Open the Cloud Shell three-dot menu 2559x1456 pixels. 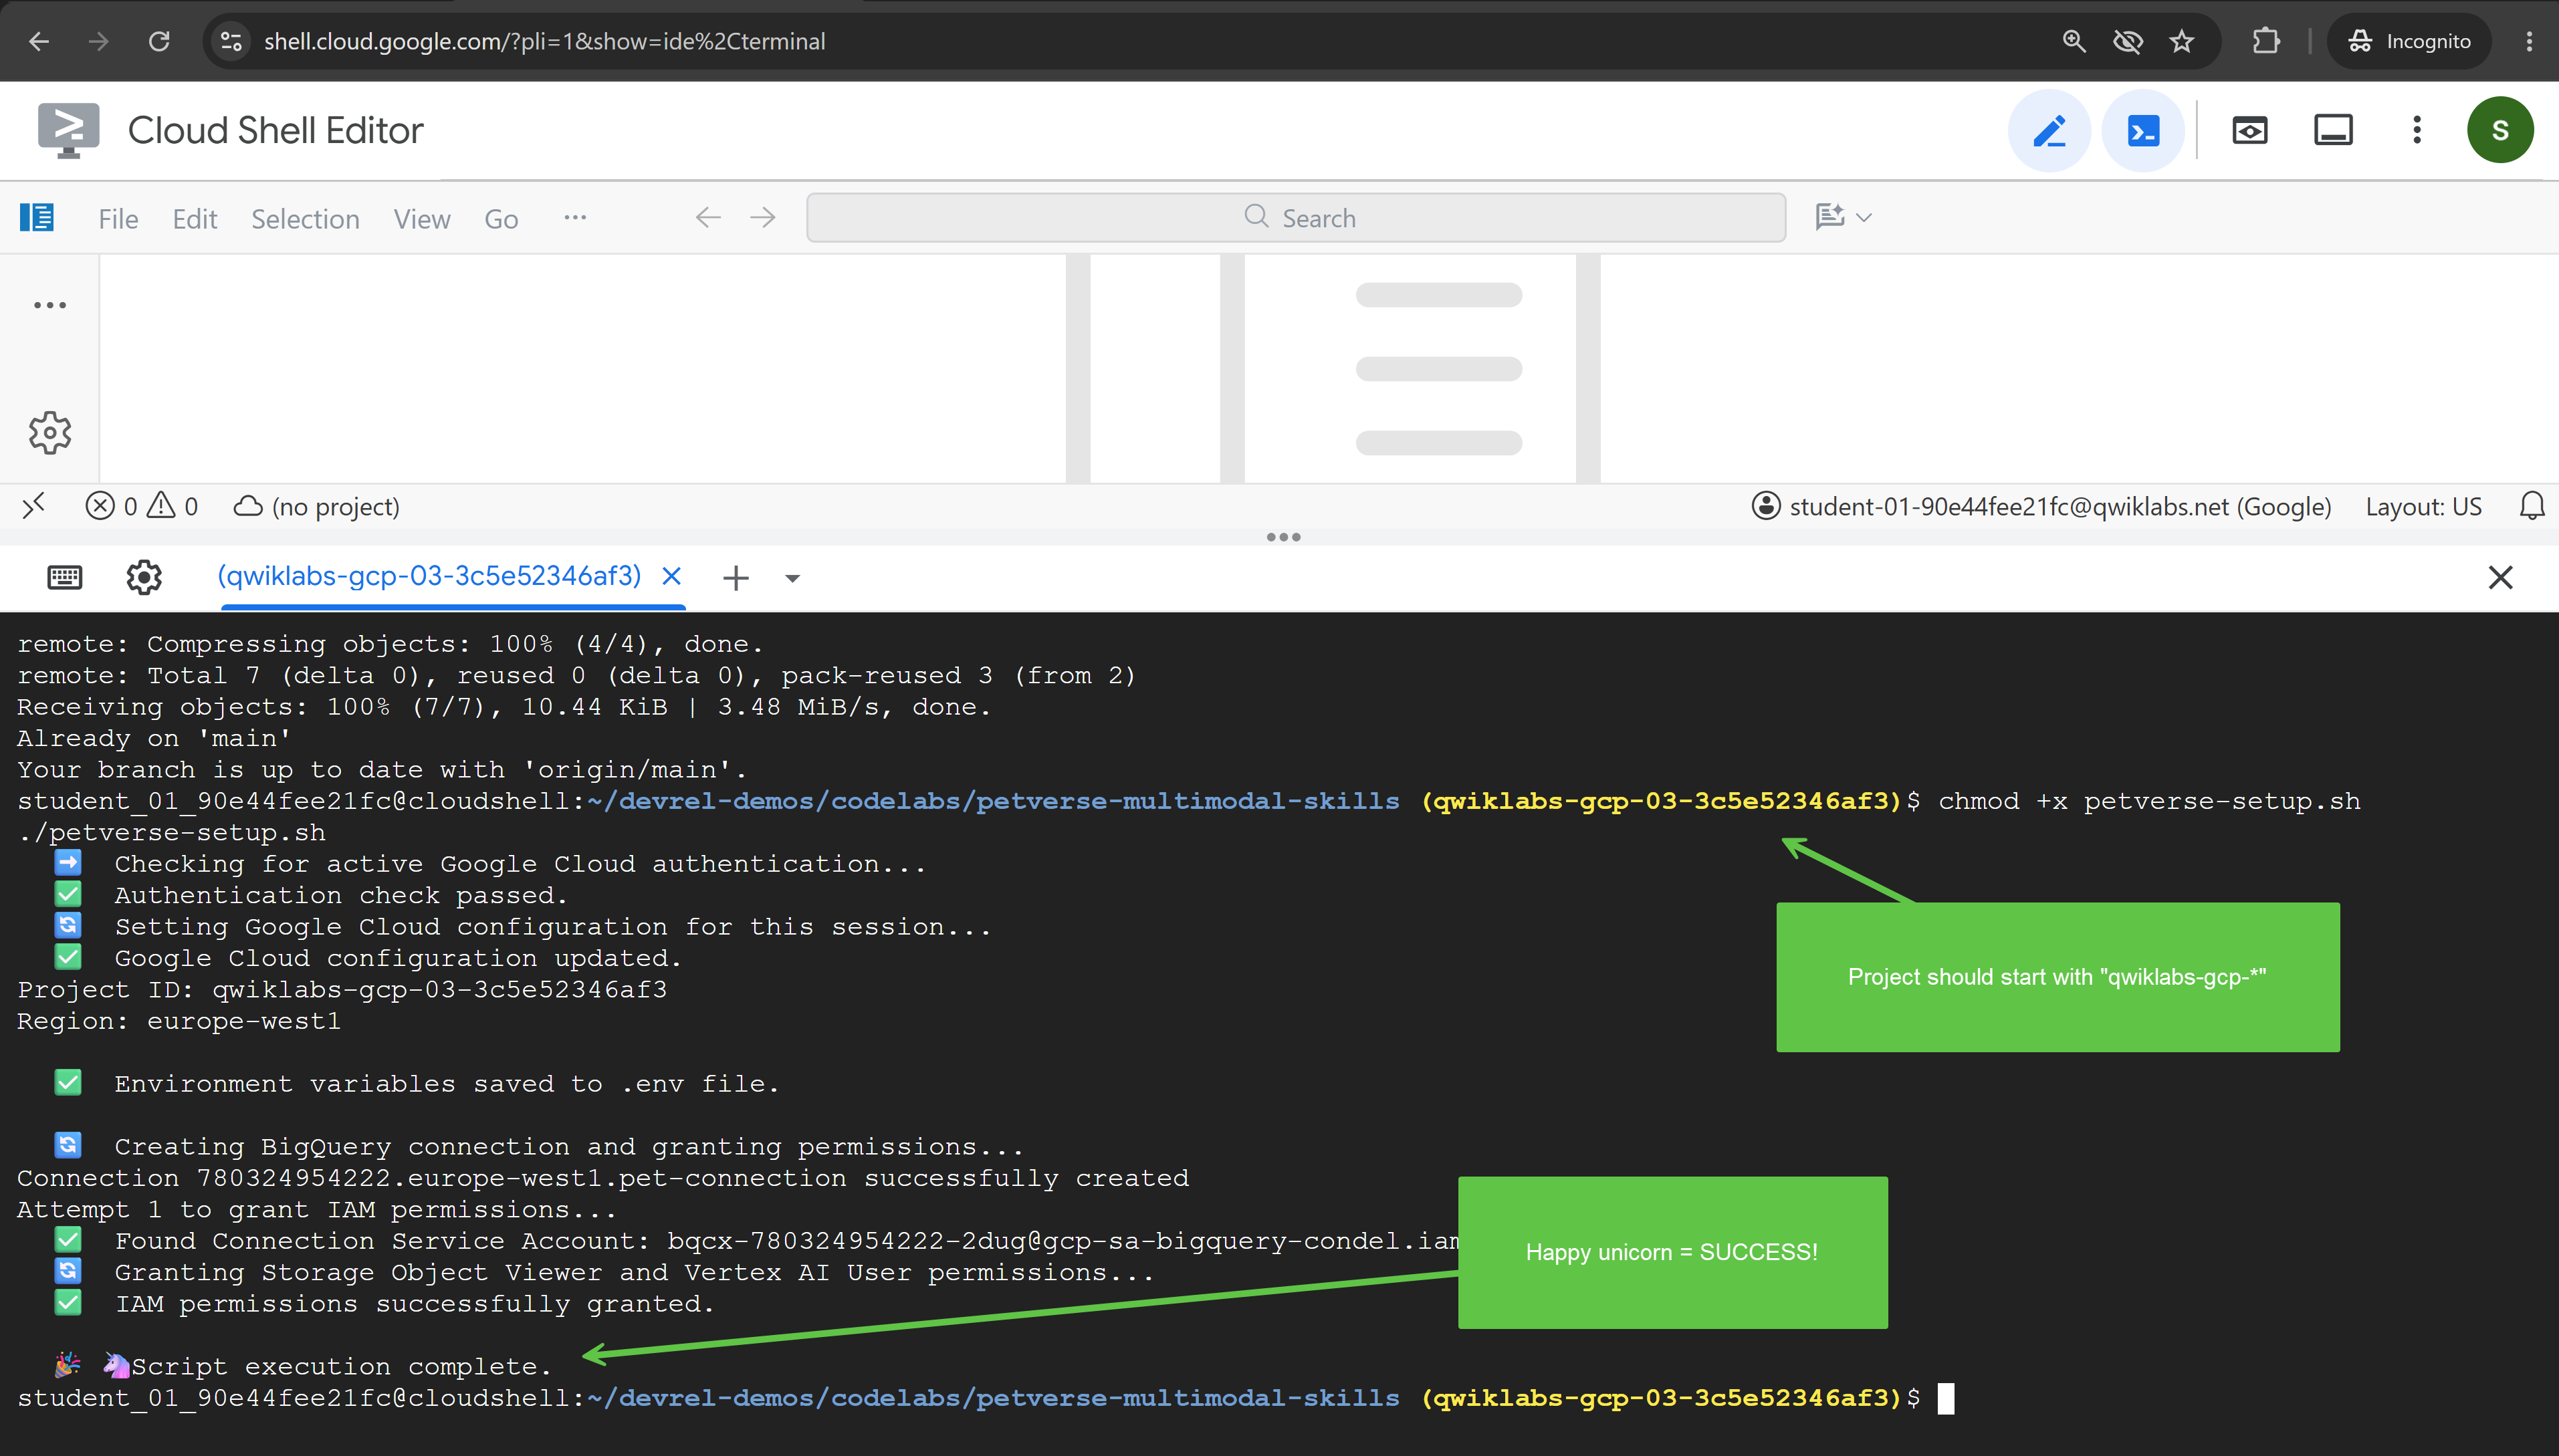point(2417,131)
